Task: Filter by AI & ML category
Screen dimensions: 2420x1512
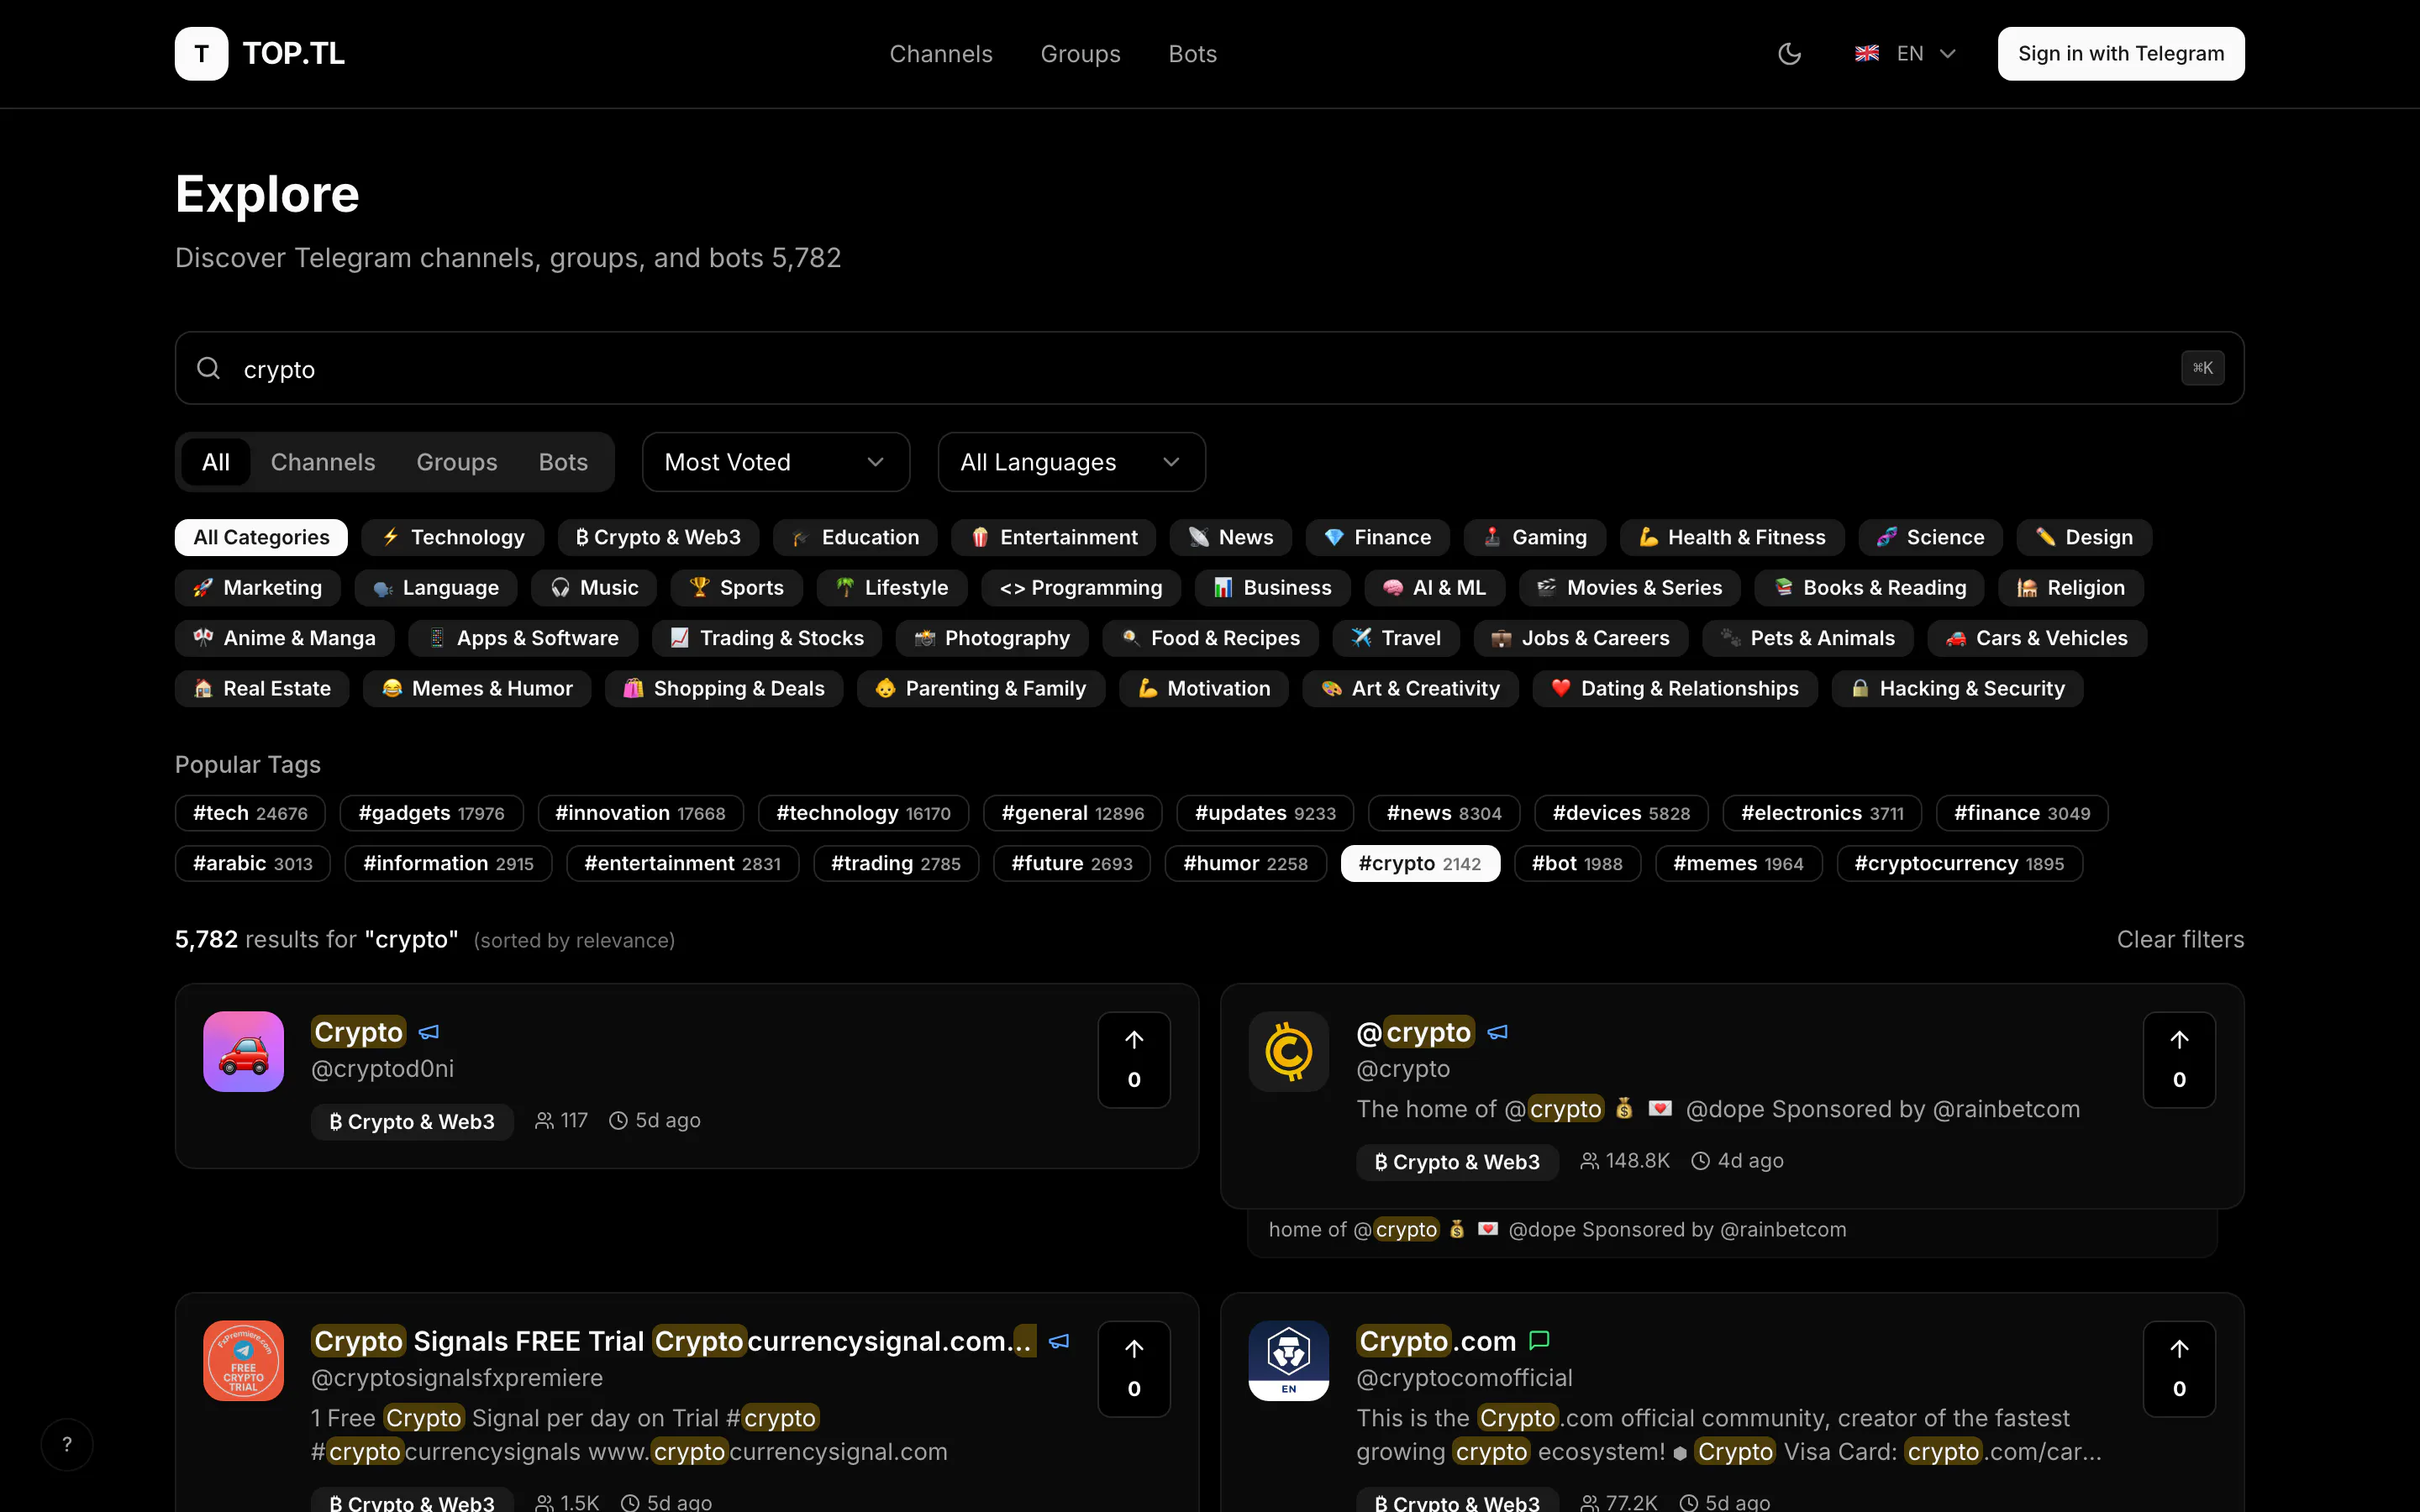Action: 1435,587
